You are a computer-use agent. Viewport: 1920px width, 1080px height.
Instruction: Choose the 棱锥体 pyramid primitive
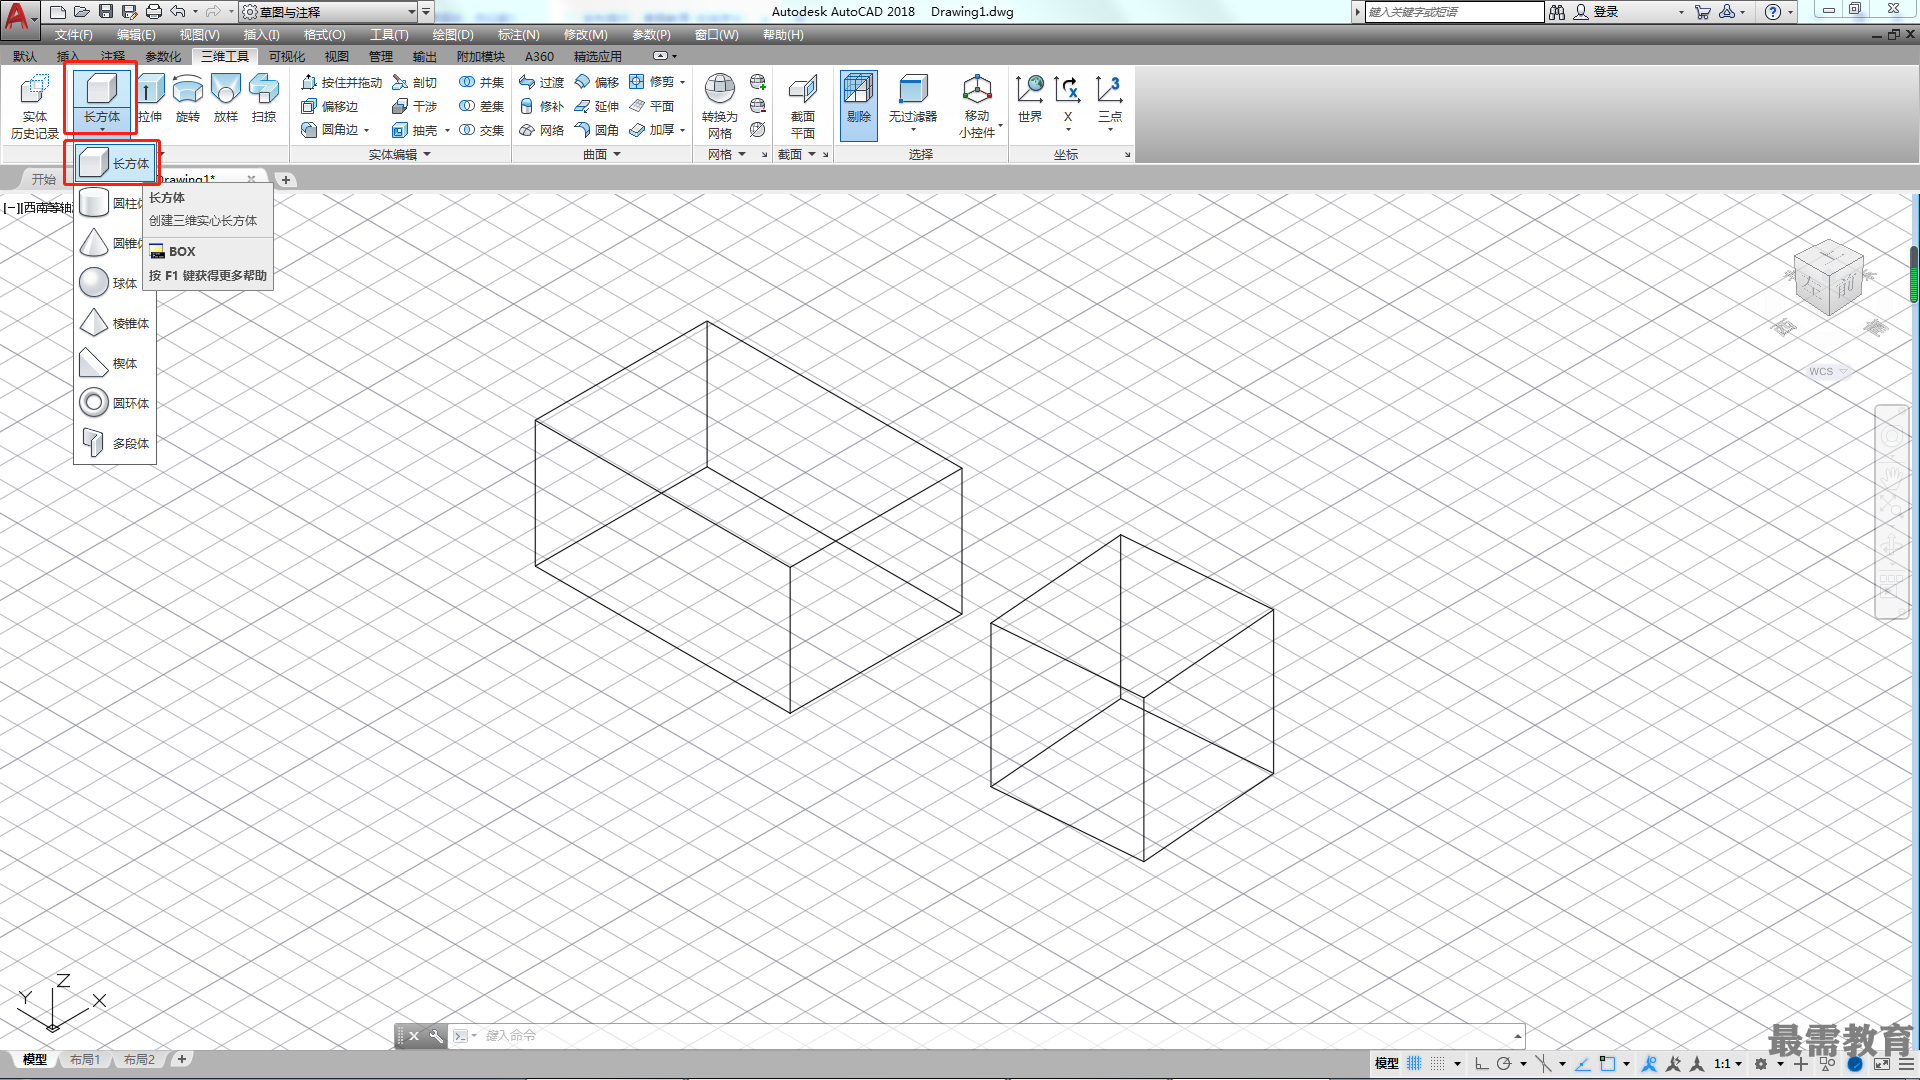click(114, 323)
